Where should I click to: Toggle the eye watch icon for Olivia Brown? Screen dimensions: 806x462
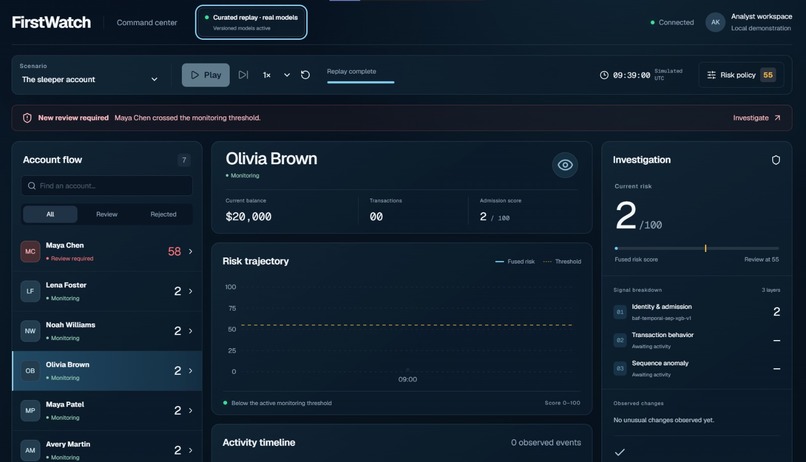point(565,165)
